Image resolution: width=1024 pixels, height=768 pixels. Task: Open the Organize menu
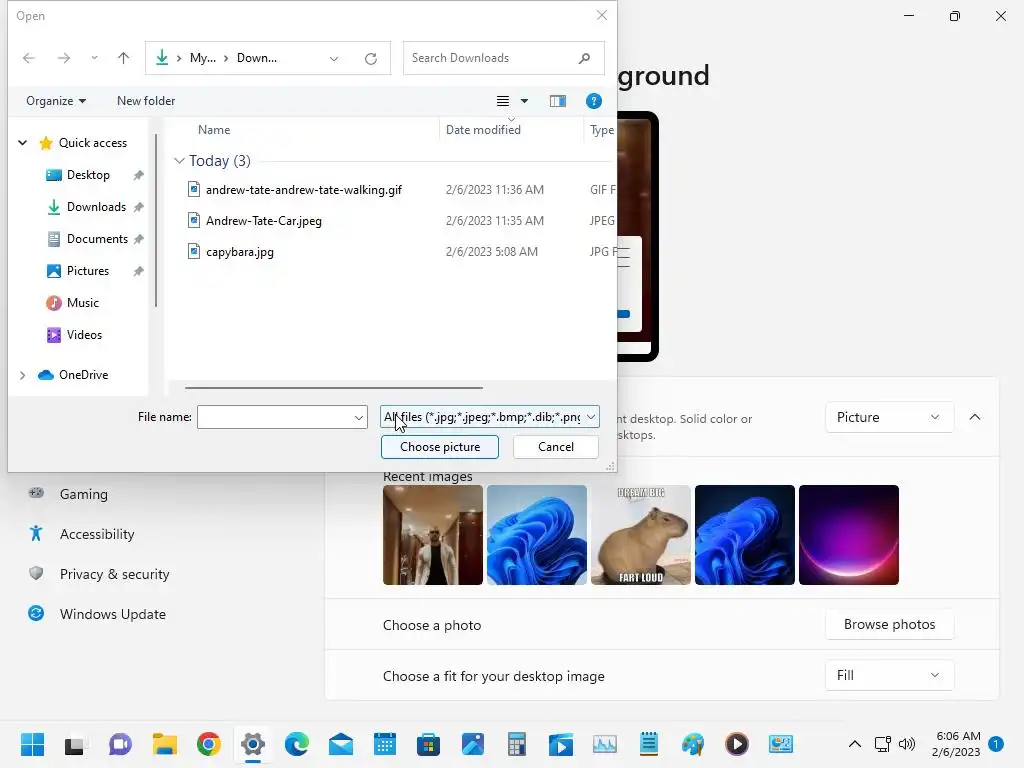coord(56,101)
